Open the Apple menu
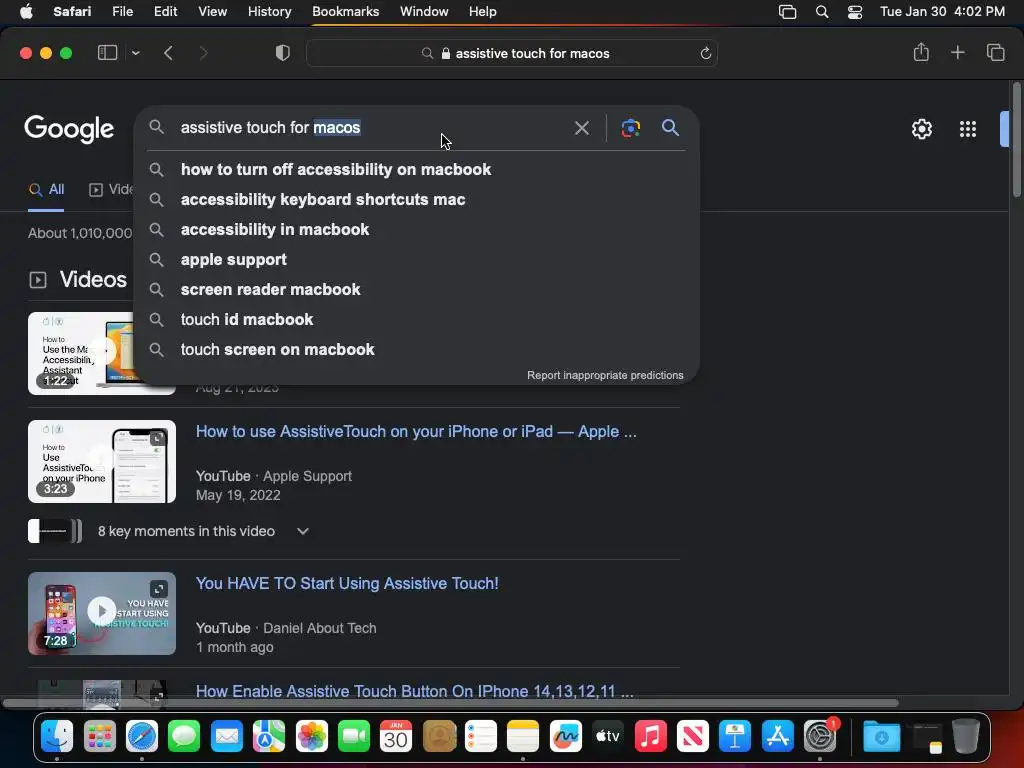The height and width of the screenshot is (768, 1024). (26, 12)
